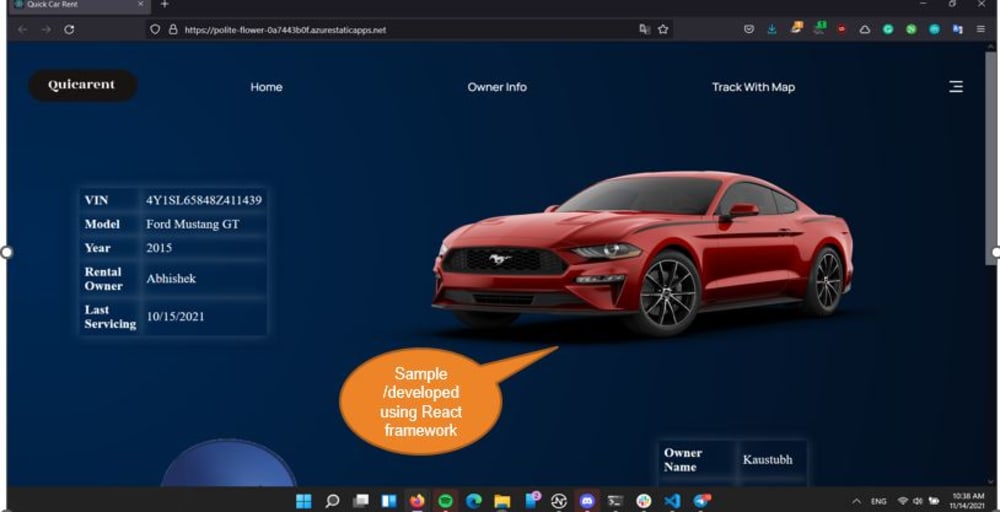Open Task View from taskbar
The height and width of the screenshot is (512, 1000).
tap(361, 501)
